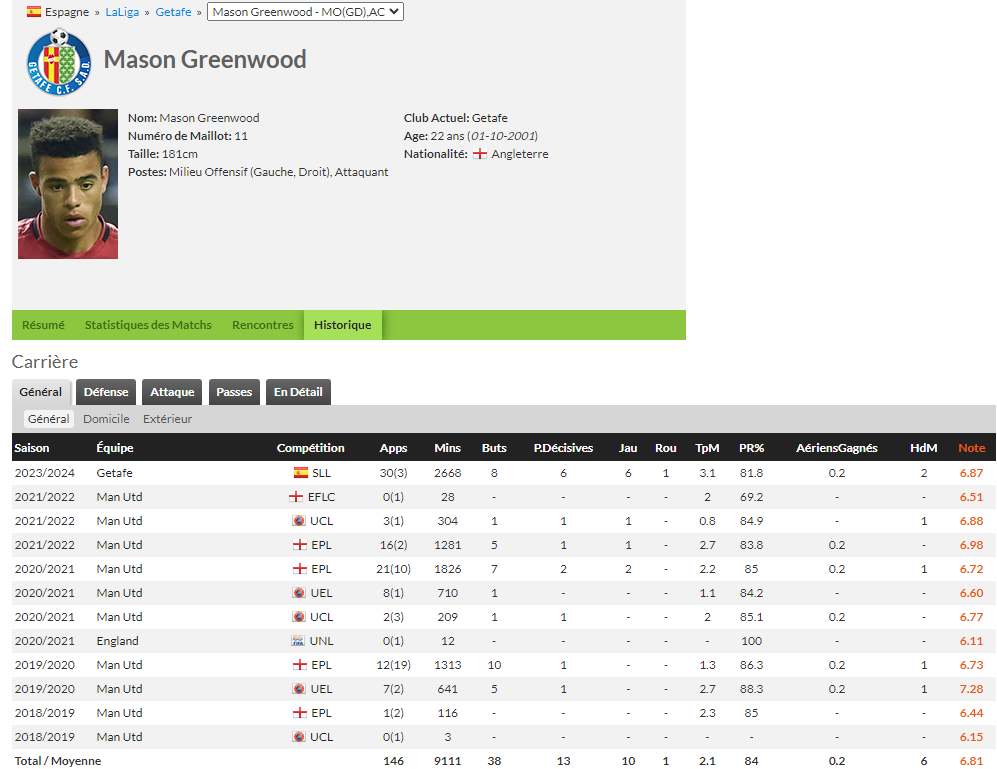Go to the Getafe breadcrumb link

tap(173, 12)
